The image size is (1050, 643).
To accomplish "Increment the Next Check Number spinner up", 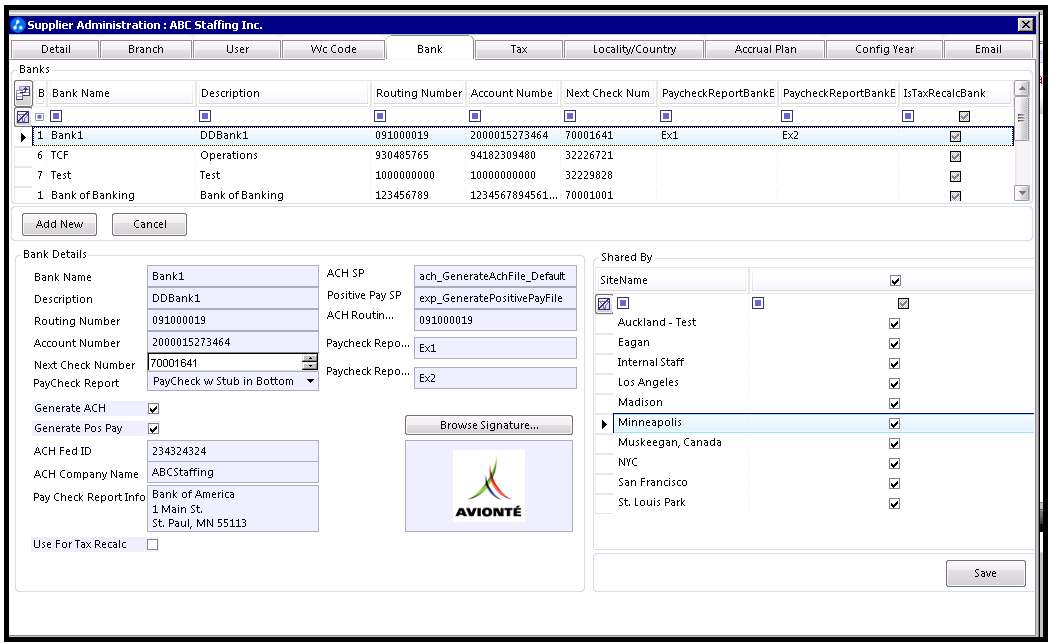I will point(310,358).
